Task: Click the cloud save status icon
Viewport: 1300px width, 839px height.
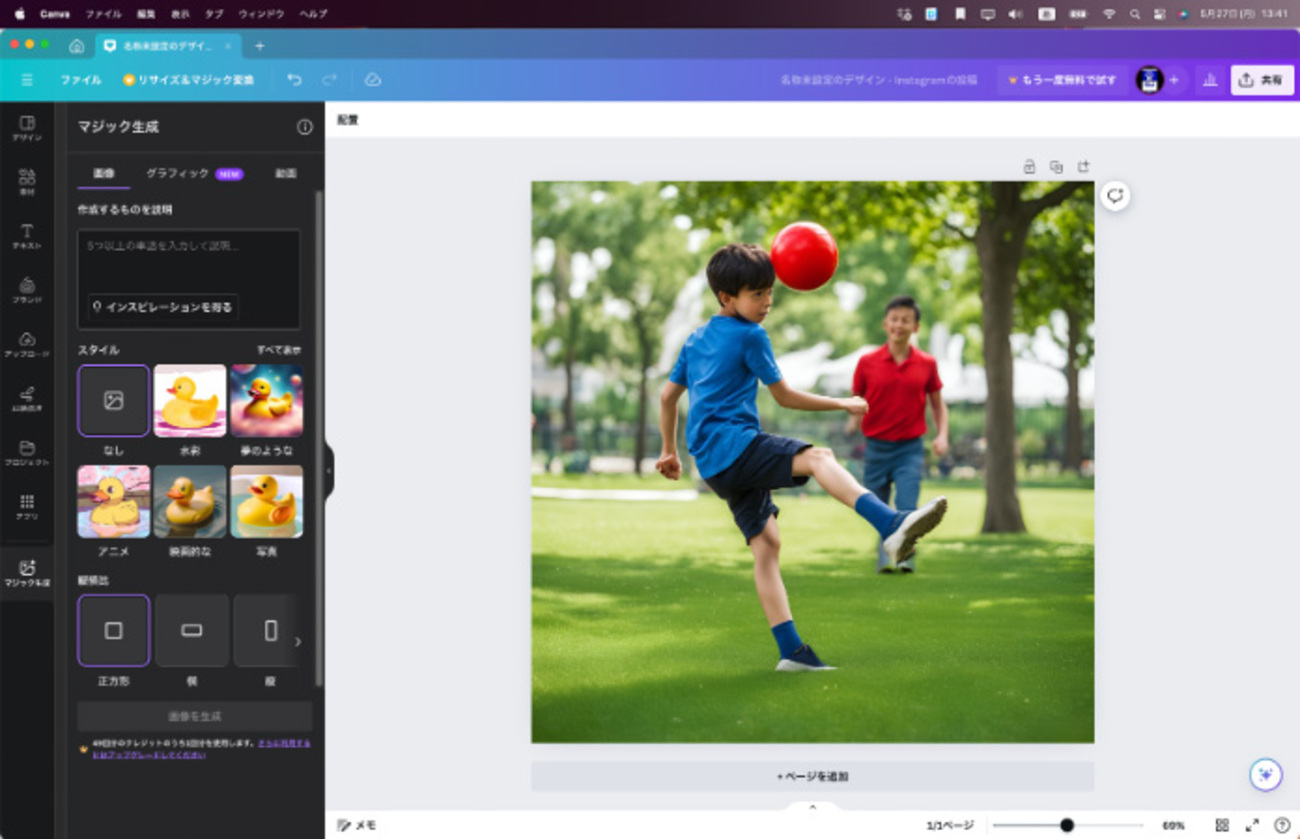Action: coord(373,80)
